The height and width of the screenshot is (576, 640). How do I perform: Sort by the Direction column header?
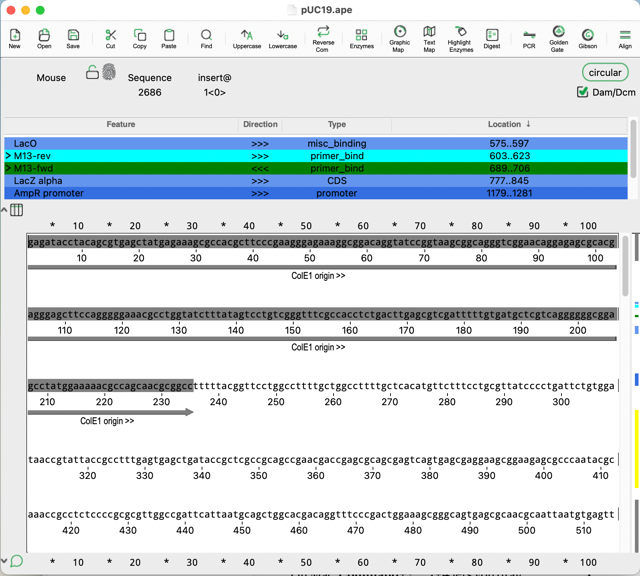[x=260, y=124]
